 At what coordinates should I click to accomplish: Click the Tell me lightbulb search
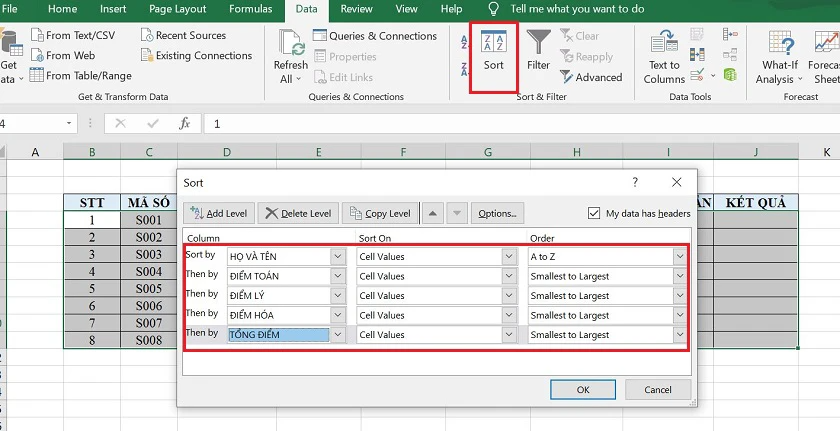(494, 9)
